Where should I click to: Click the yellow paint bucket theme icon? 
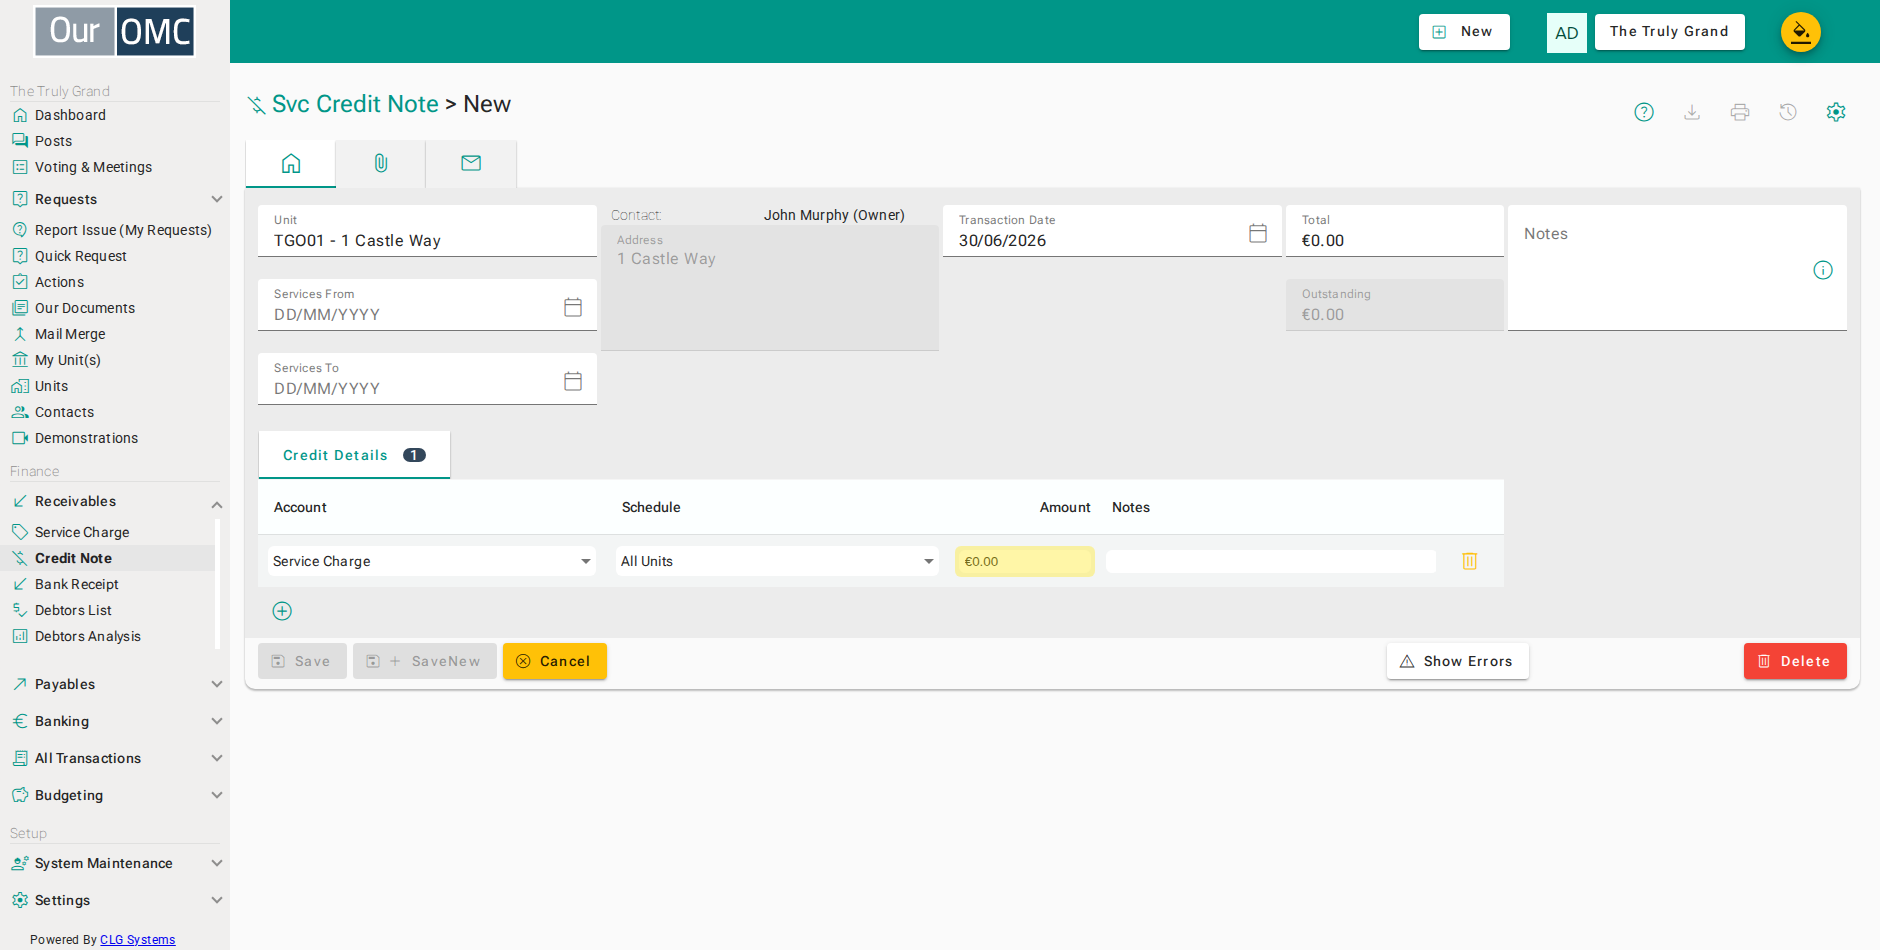point(1801,32)
